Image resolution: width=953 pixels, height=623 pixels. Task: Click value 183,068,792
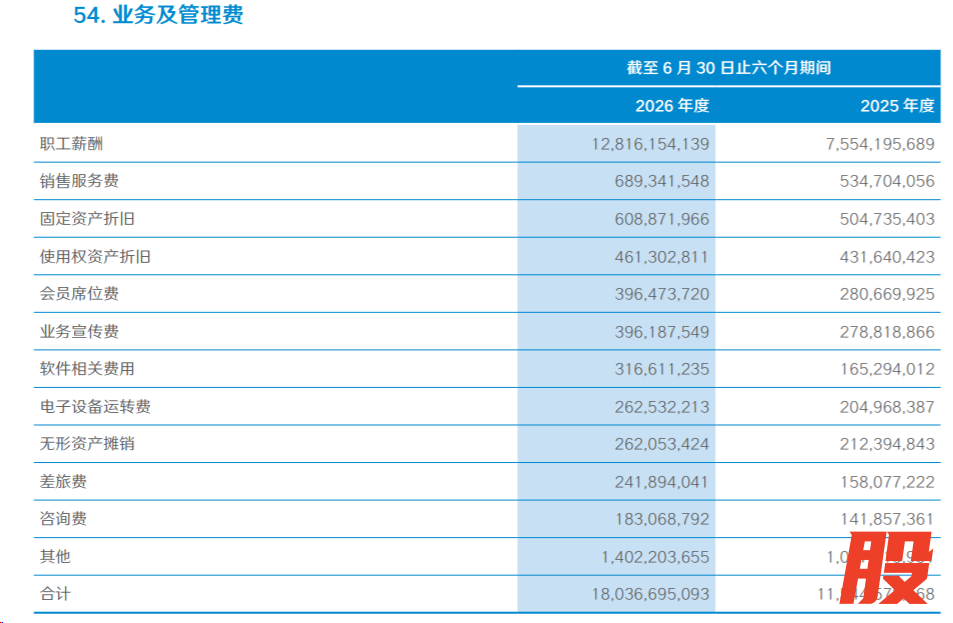662,519
